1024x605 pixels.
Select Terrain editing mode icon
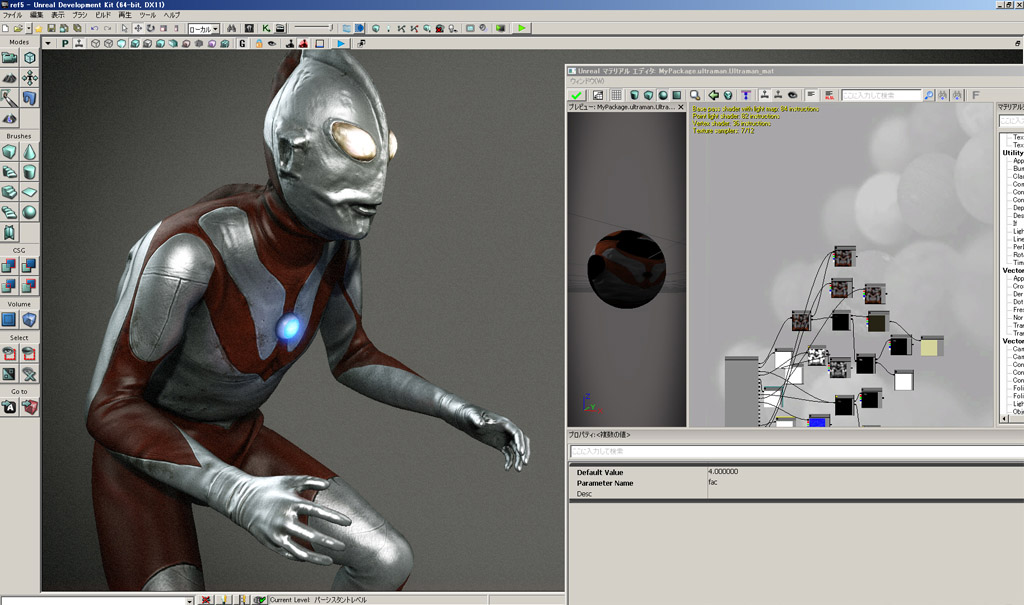[x=9, y=78]
